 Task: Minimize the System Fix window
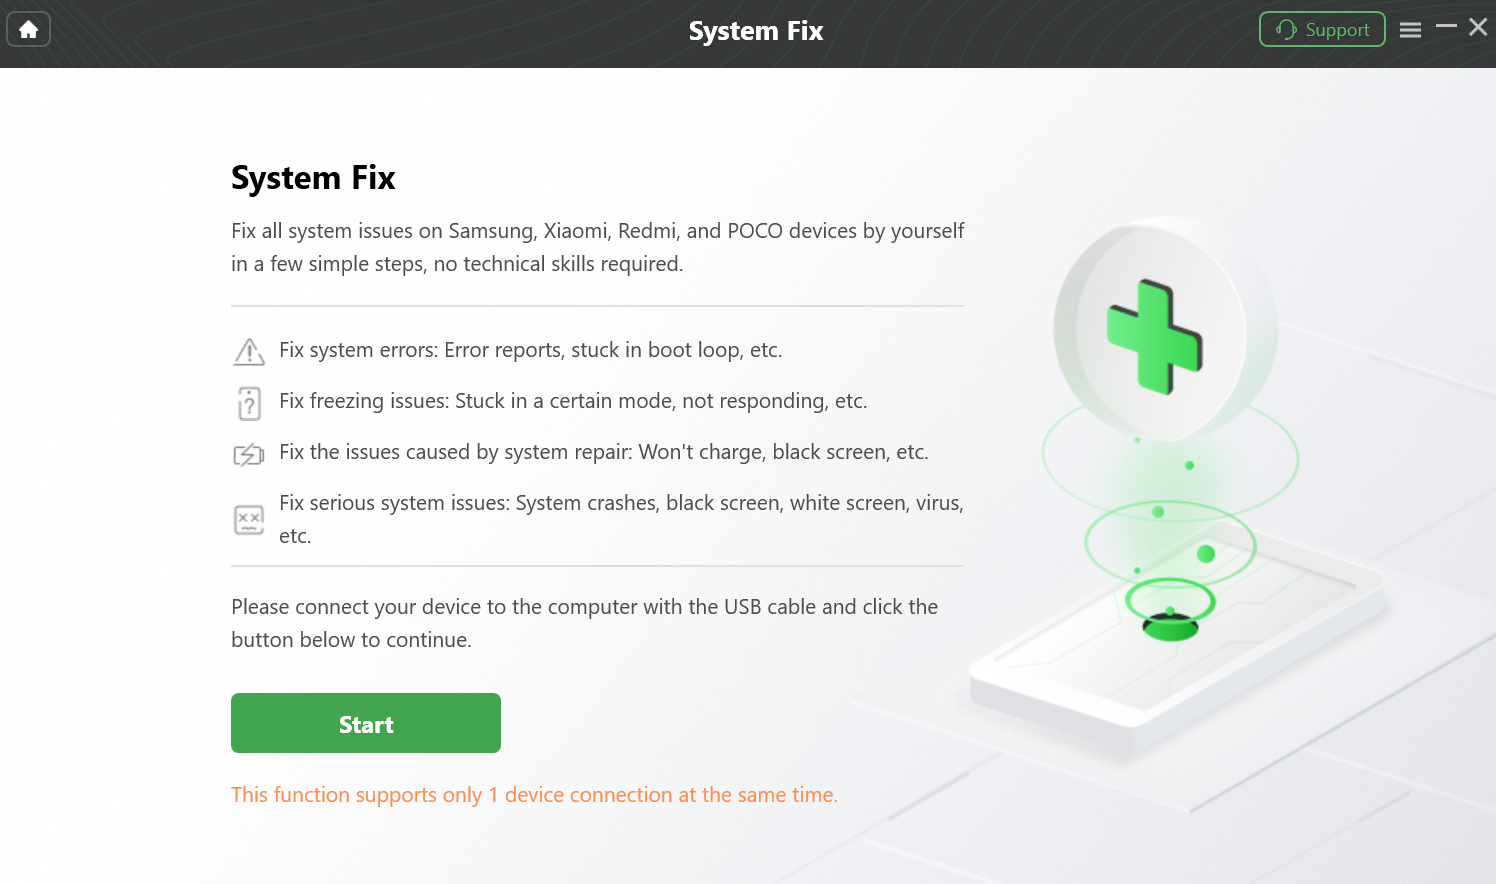[x=1446, y=27]
